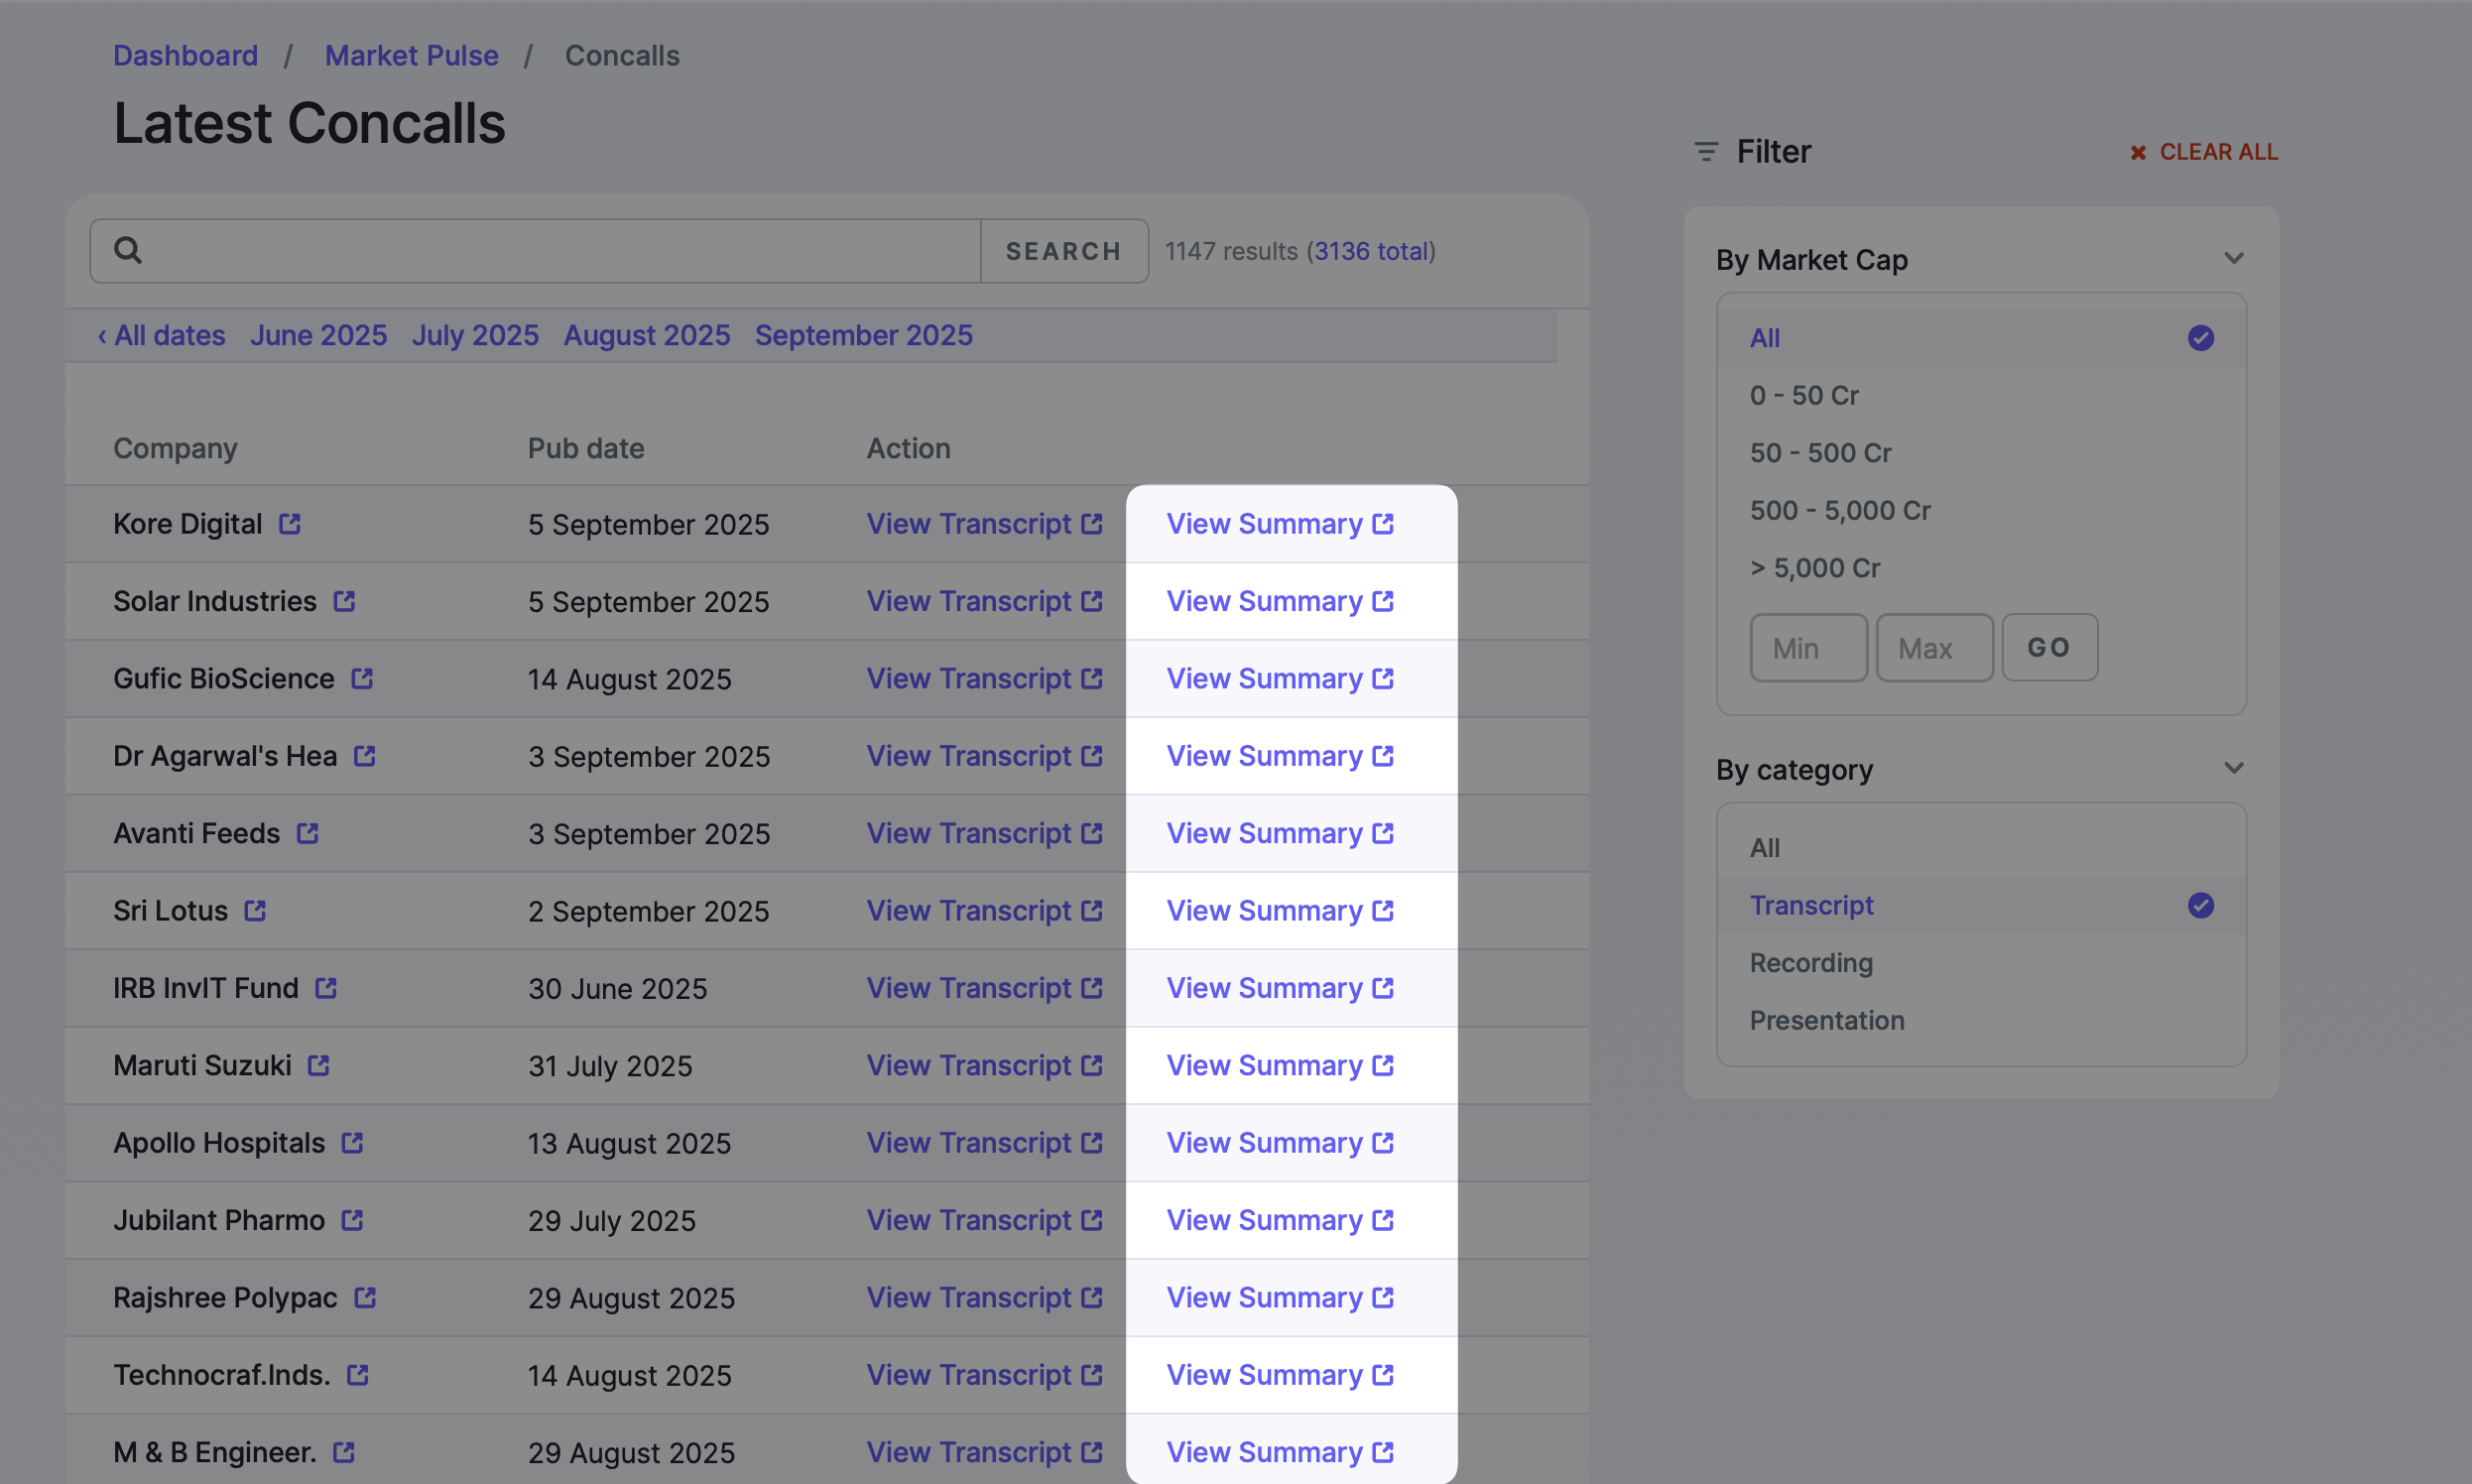
Task: View Summary for Avanti Feeds
Action: coord(1280,833)
